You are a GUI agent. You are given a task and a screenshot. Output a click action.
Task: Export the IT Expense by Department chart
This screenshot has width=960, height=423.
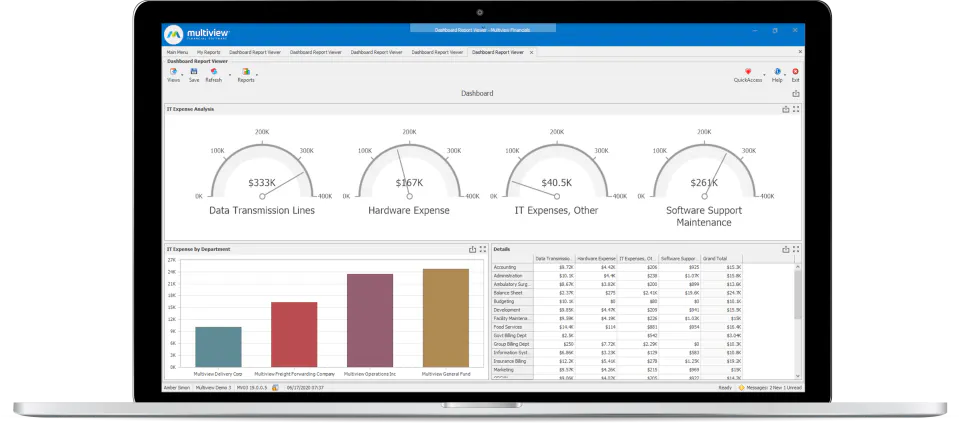point(472,249)
